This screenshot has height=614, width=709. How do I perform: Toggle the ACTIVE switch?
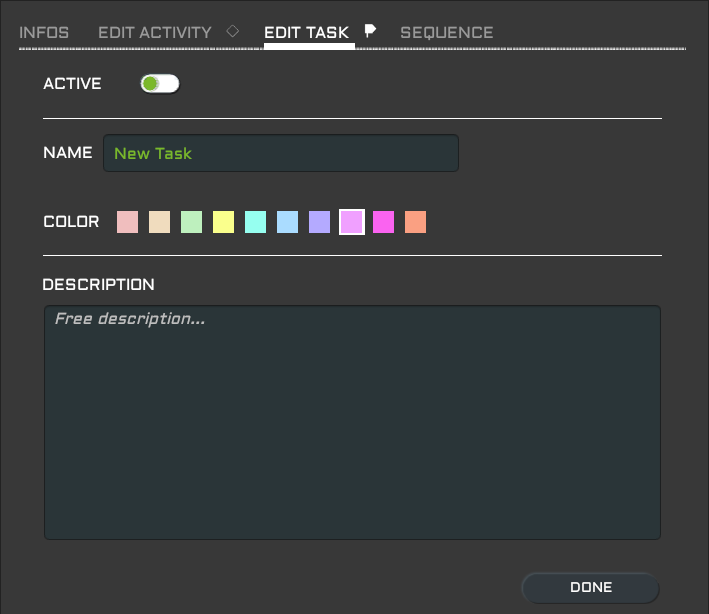coord(160,84)
